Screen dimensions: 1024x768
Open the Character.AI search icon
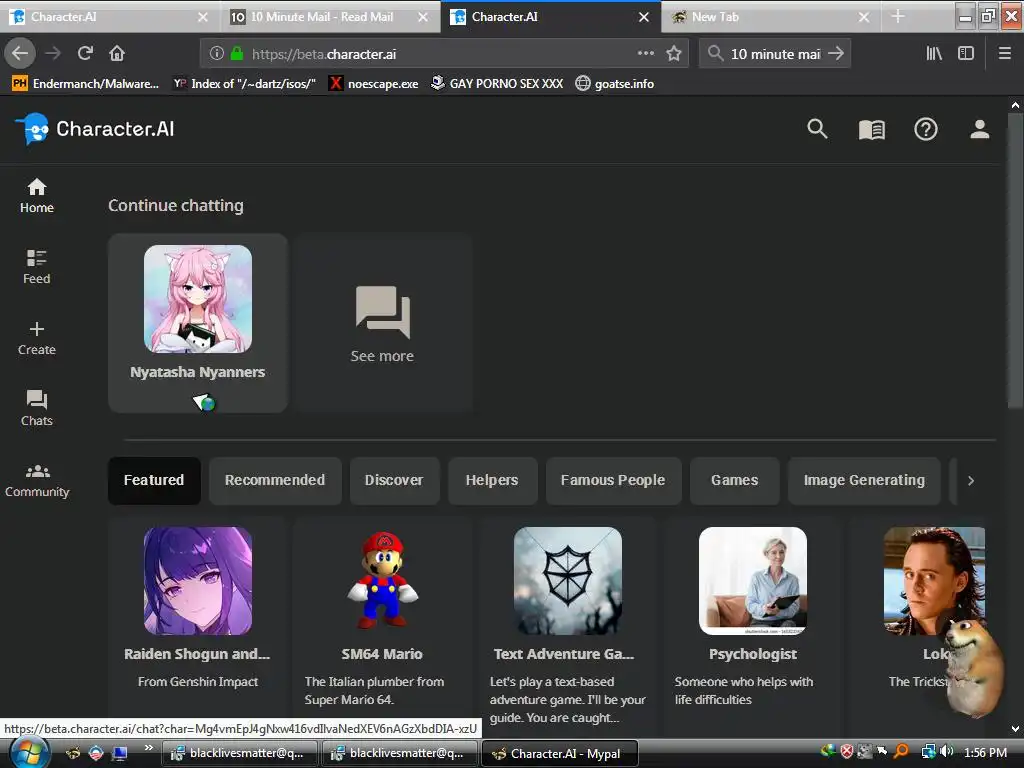point(817,129)
